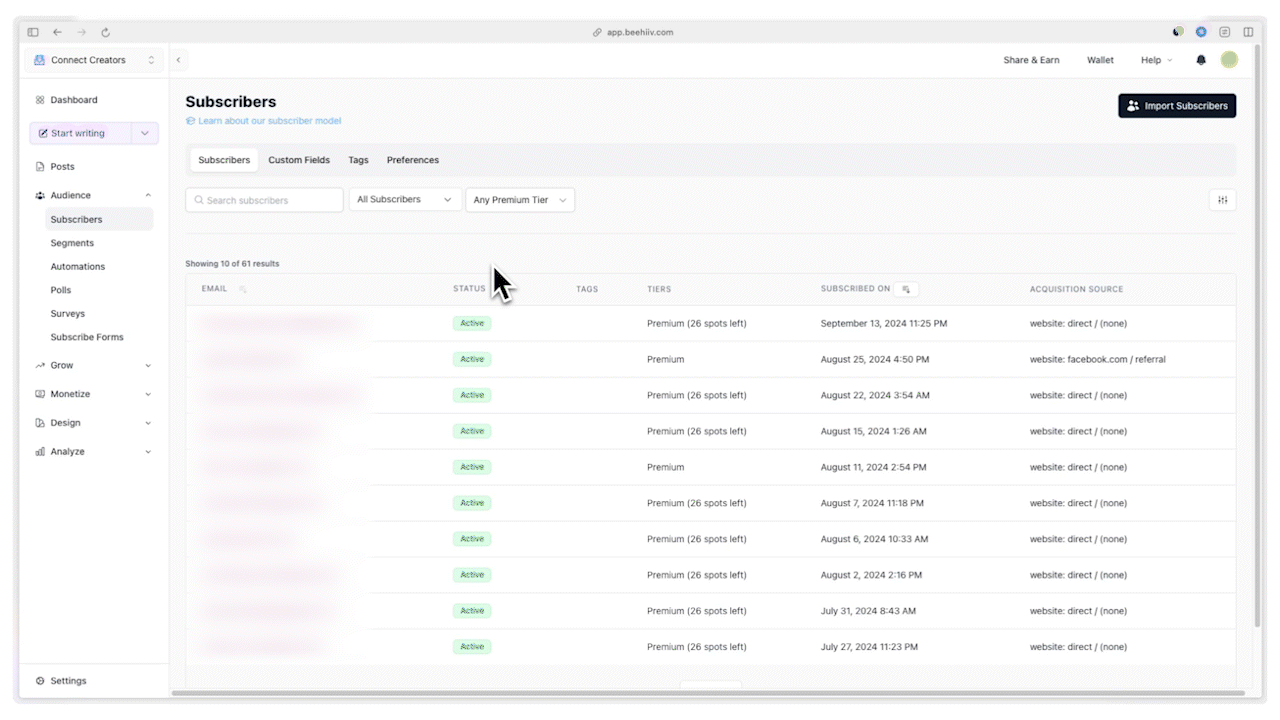Click the July 27, 2024 11:23 PM date
1280x720 pixels.
point(869,648)
